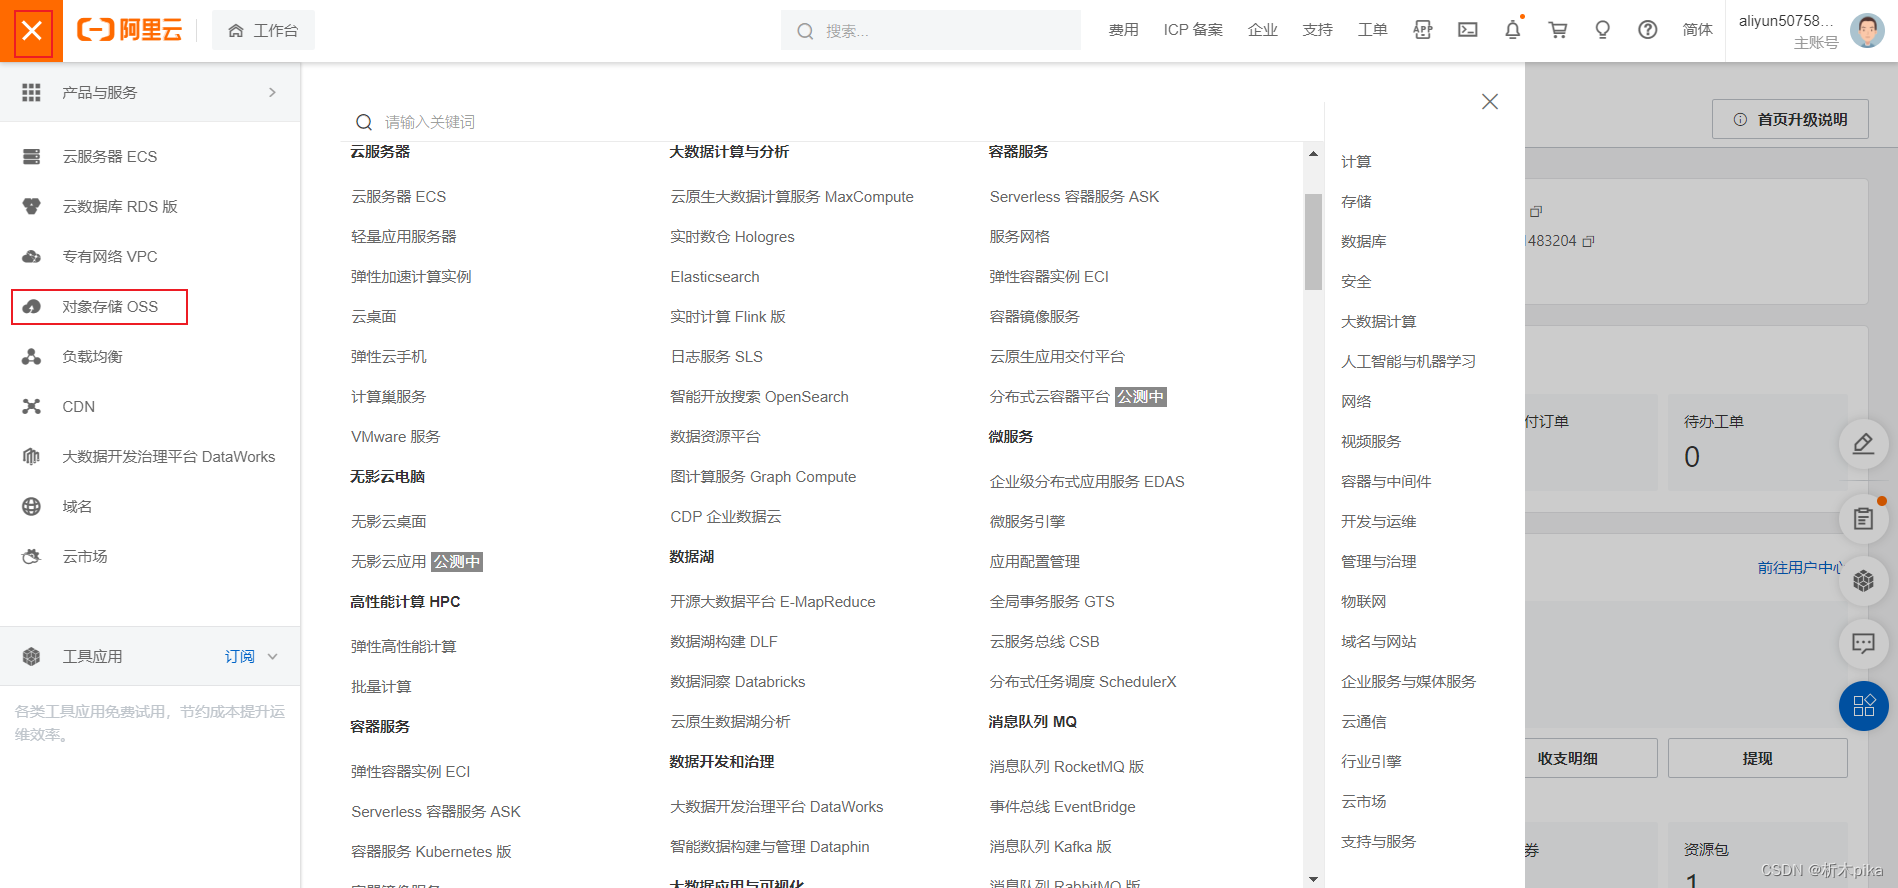
Task: Switch language via 简体
Action: [1697, 30]
